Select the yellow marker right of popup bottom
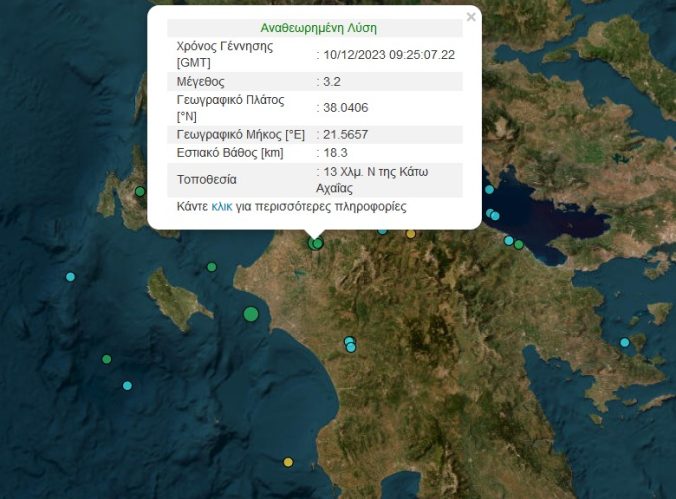 tap(410, 233)
